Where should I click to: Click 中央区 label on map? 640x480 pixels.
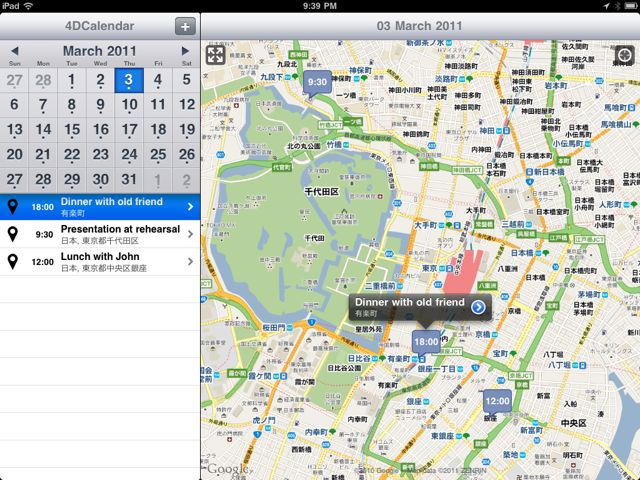tap(573, 423)
